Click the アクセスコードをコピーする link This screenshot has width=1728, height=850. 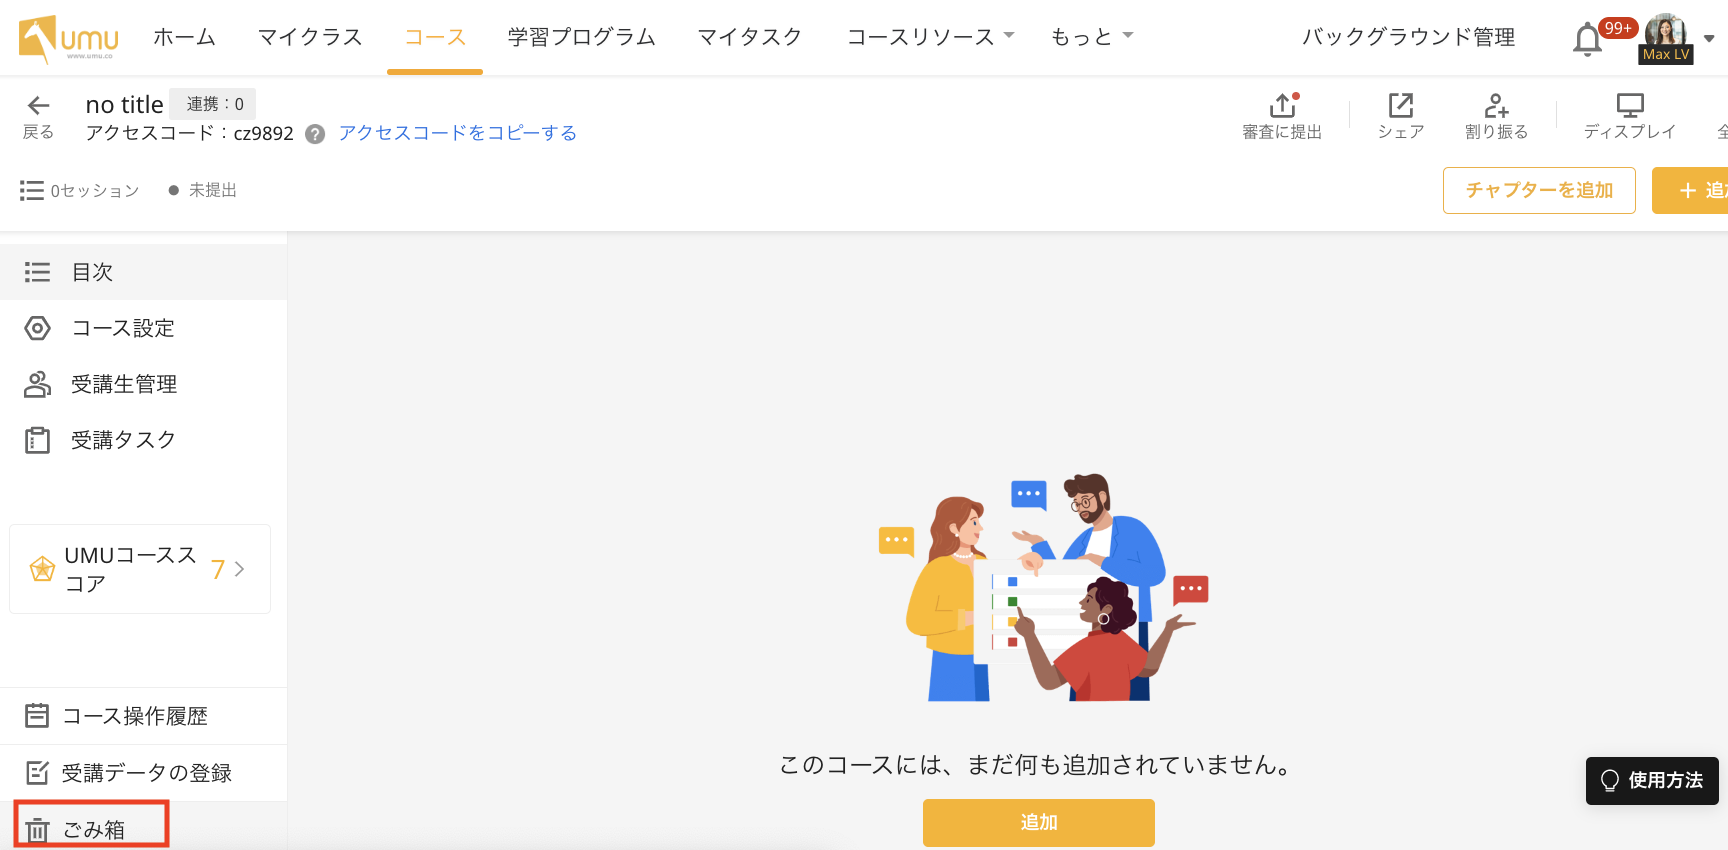coord(457,133)
